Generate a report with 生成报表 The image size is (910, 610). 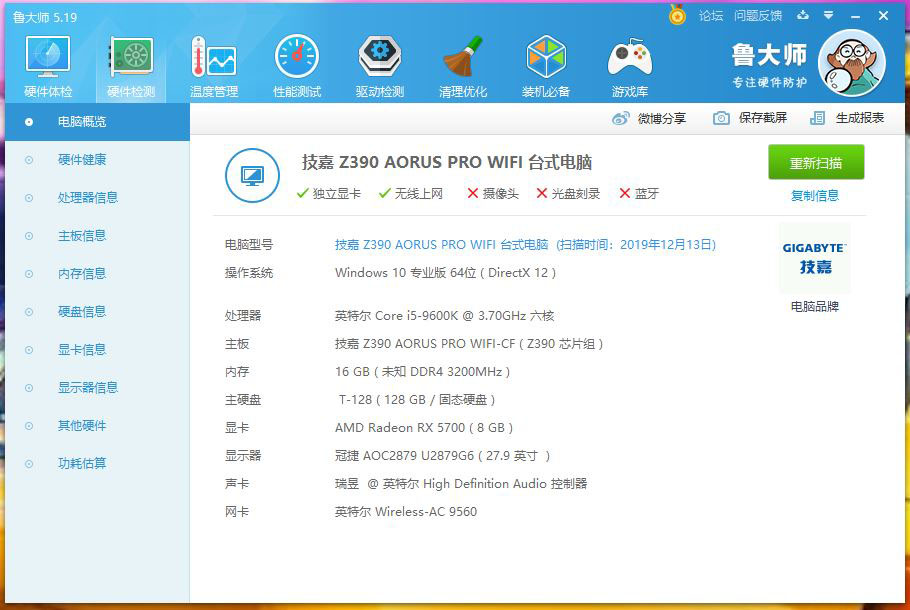(849, 117)
